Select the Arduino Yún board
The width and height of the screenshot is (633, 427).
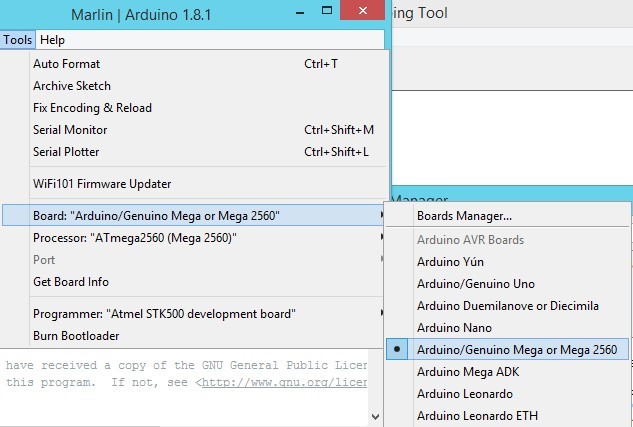coord(507,262)
